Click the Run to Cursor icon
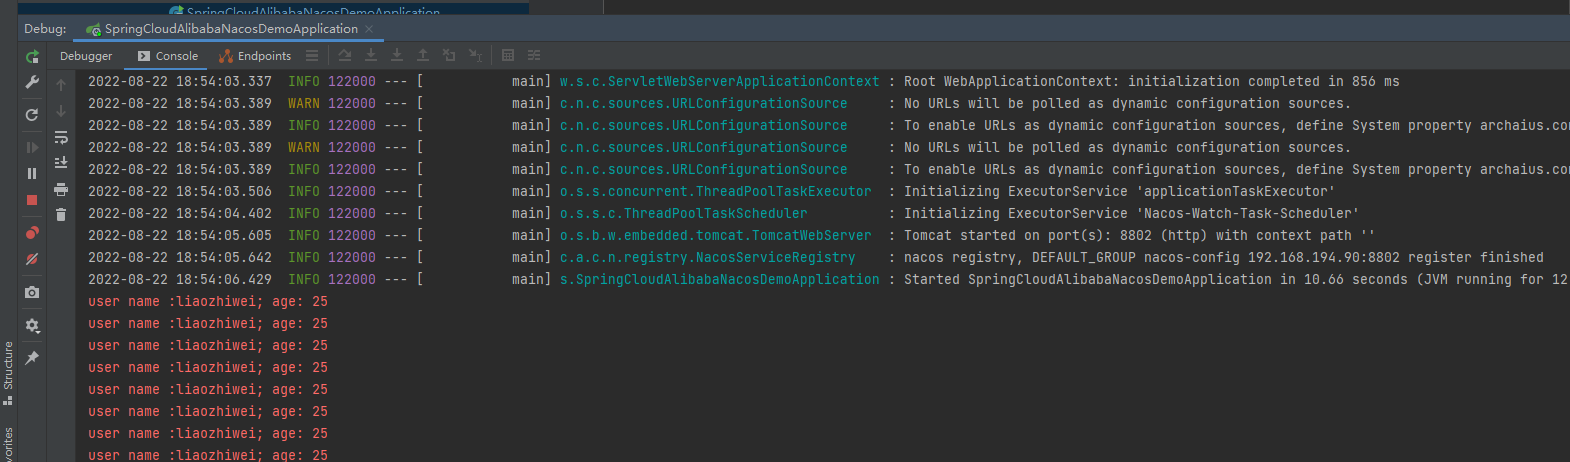This screenshot has width=1570, height=462. point(476,55)
